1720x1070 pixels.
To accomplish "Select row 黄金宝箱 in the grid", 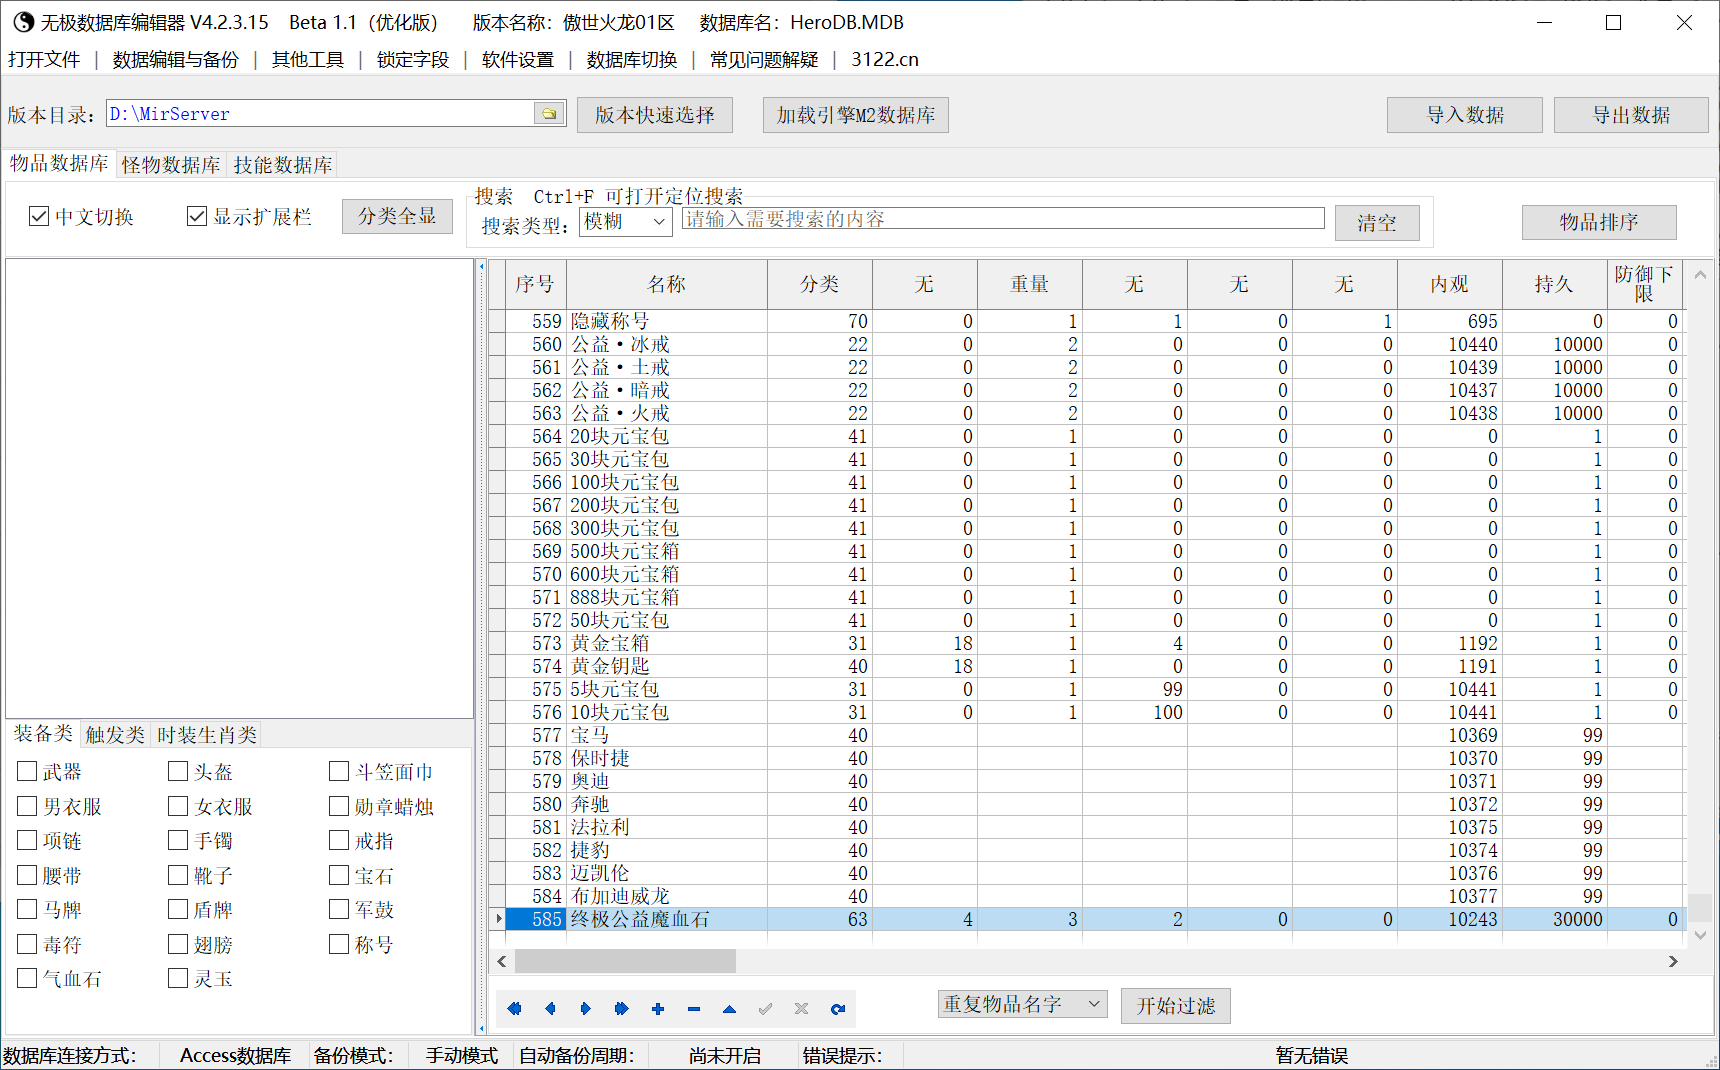I will (x=1087, y=643).
